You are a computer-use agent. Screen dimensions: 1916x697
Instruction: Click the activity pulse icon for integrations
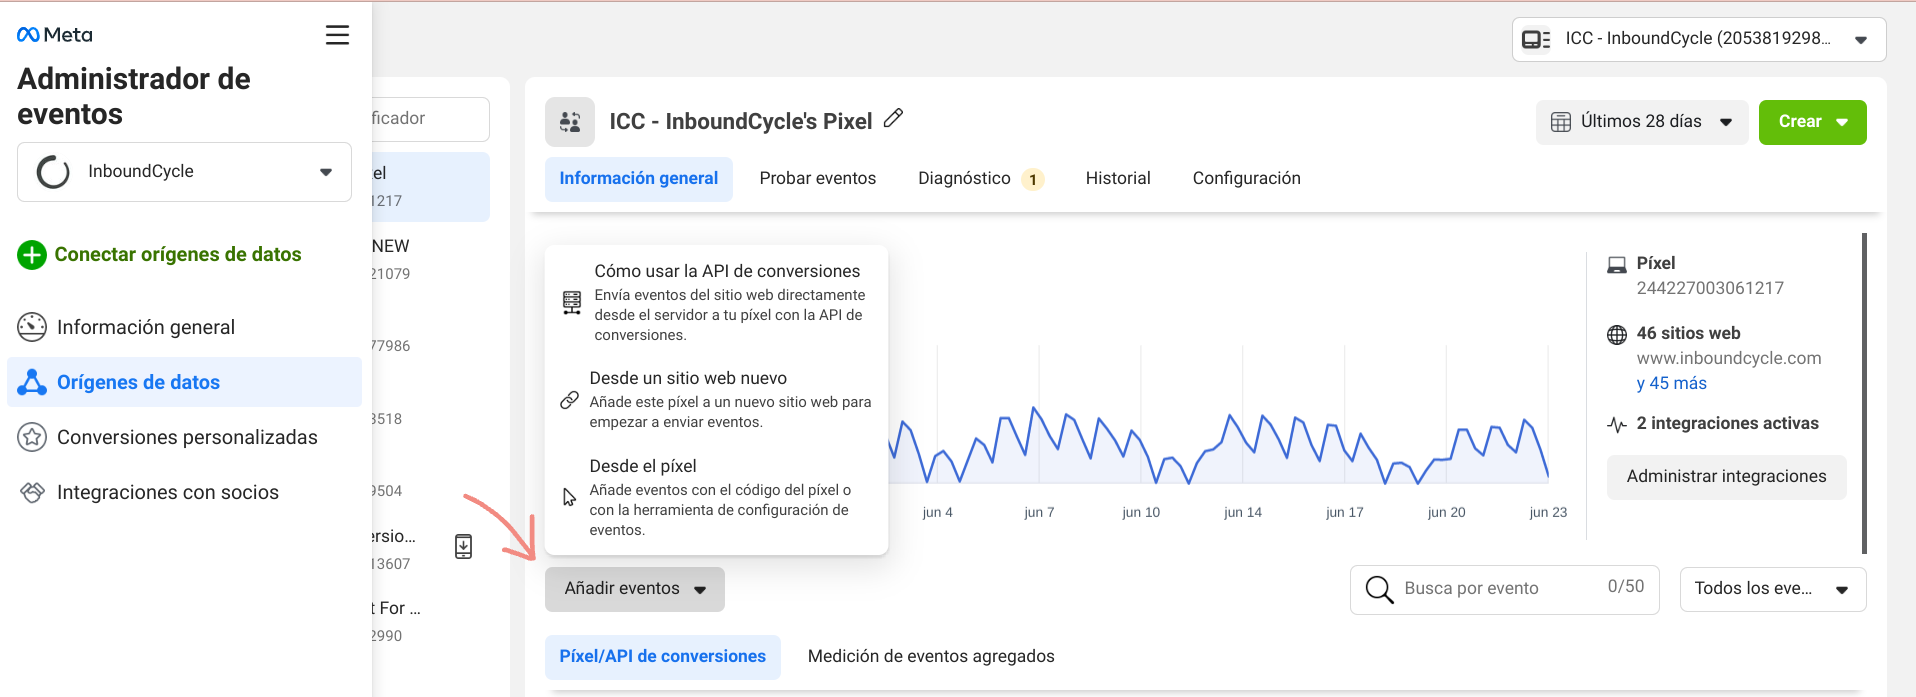tap(1616, 425)
